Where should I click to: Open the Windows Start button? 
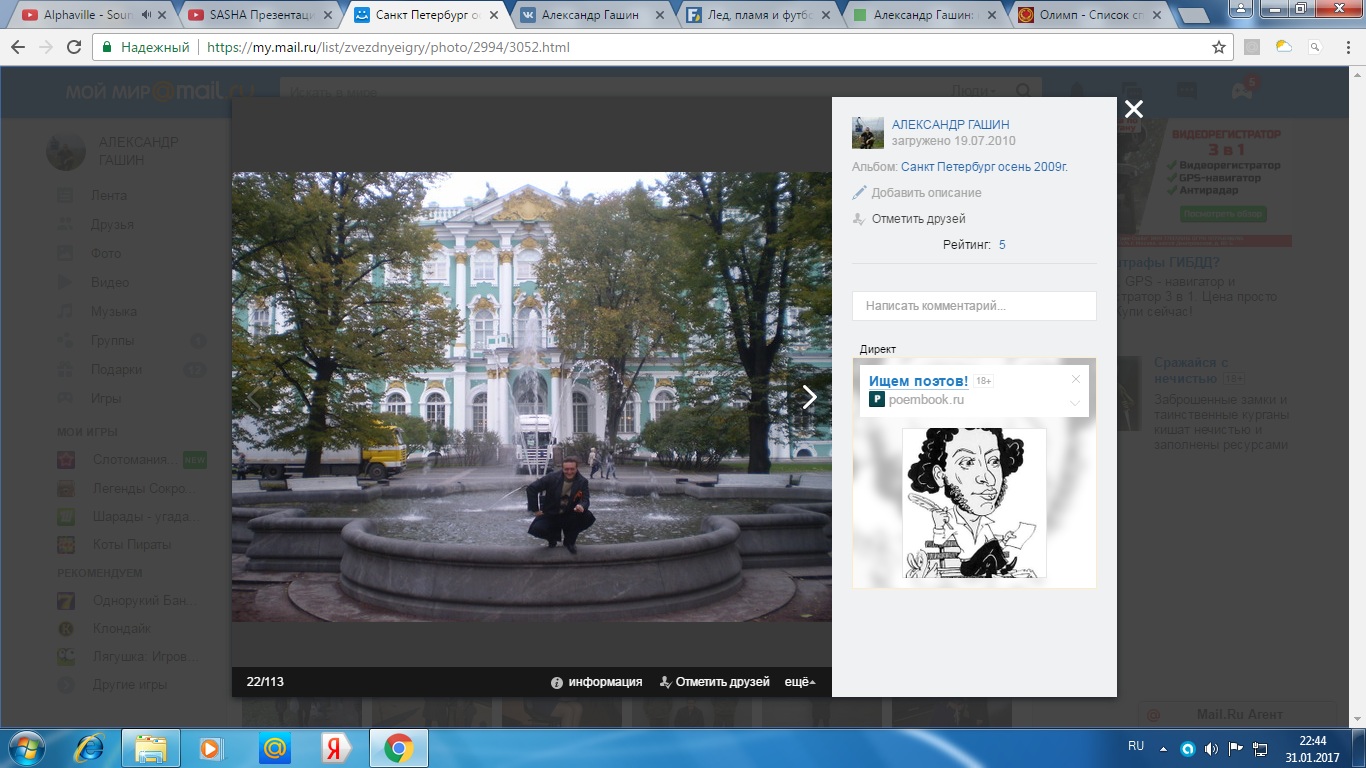pos(25,748)
